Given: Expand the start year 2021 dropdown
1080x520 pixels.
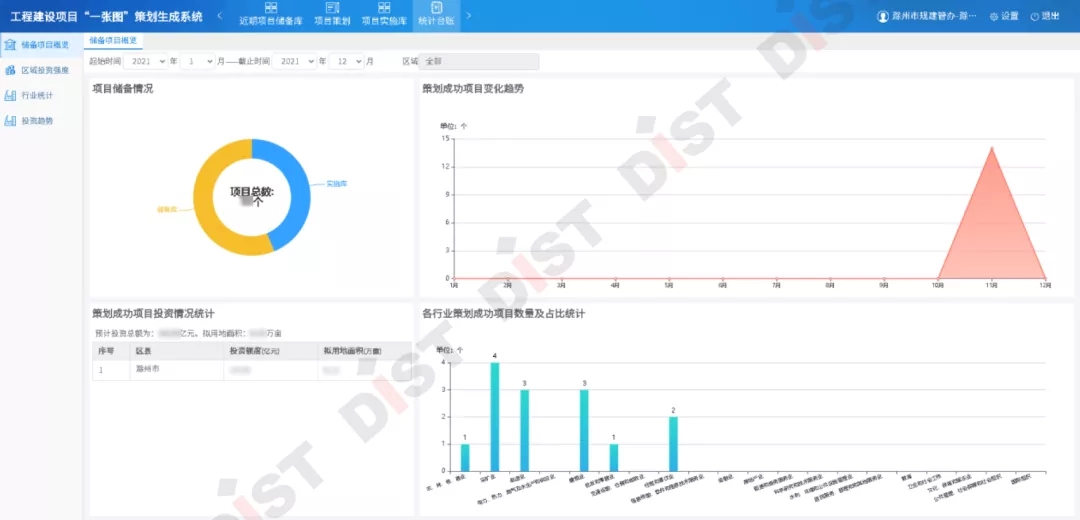Looking at the screenshot, I should click(x=147, y=61).
